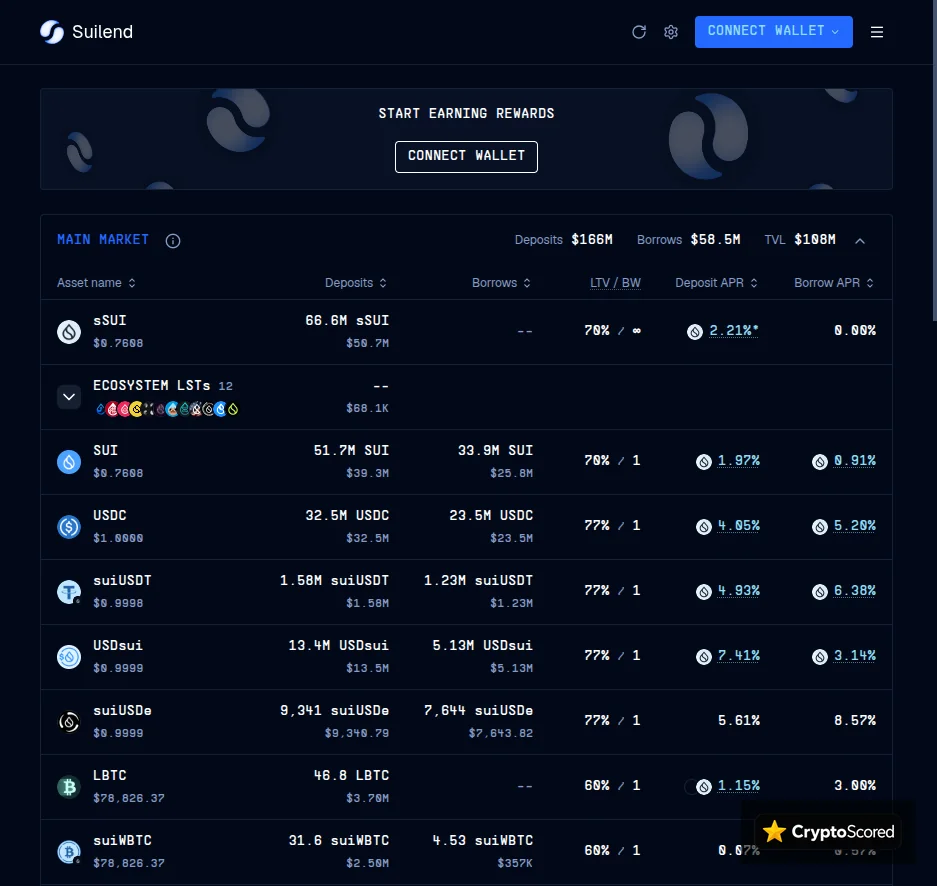
Task: Sort by Asset name column
Action: click(96, 283)
